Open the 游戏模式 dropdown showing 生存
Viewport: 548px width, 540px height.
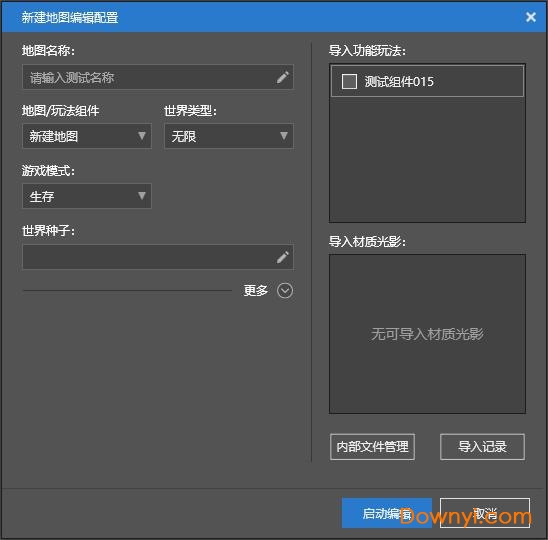tap(87, 196)
